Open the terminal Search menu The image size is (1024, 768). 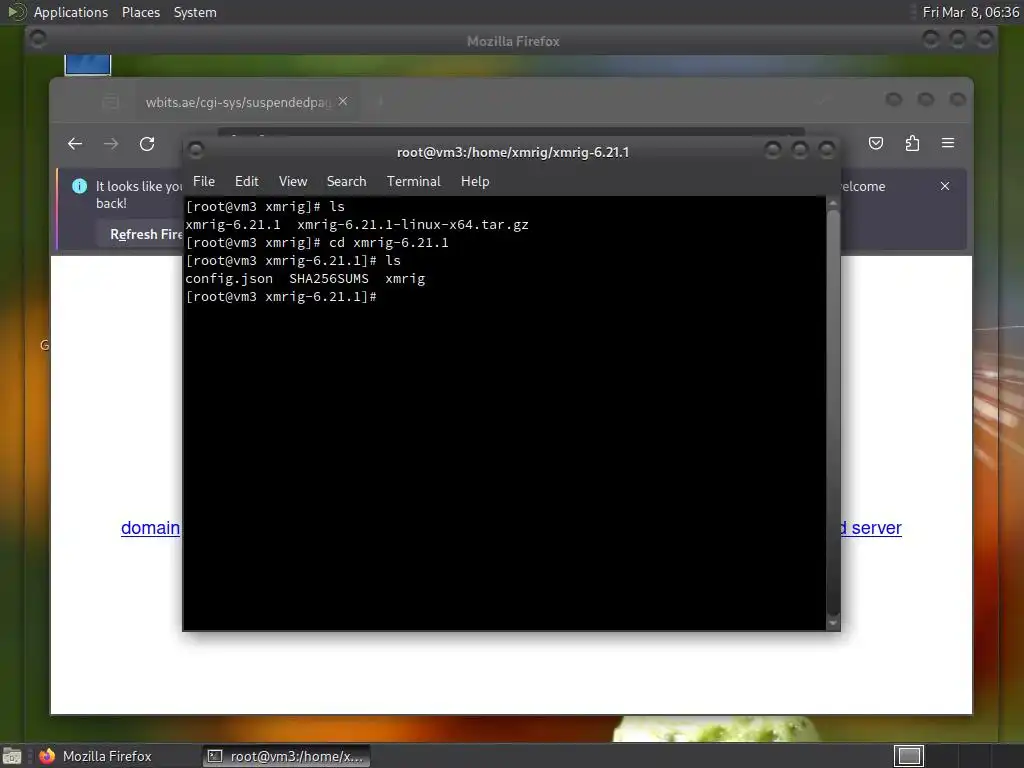346,182
